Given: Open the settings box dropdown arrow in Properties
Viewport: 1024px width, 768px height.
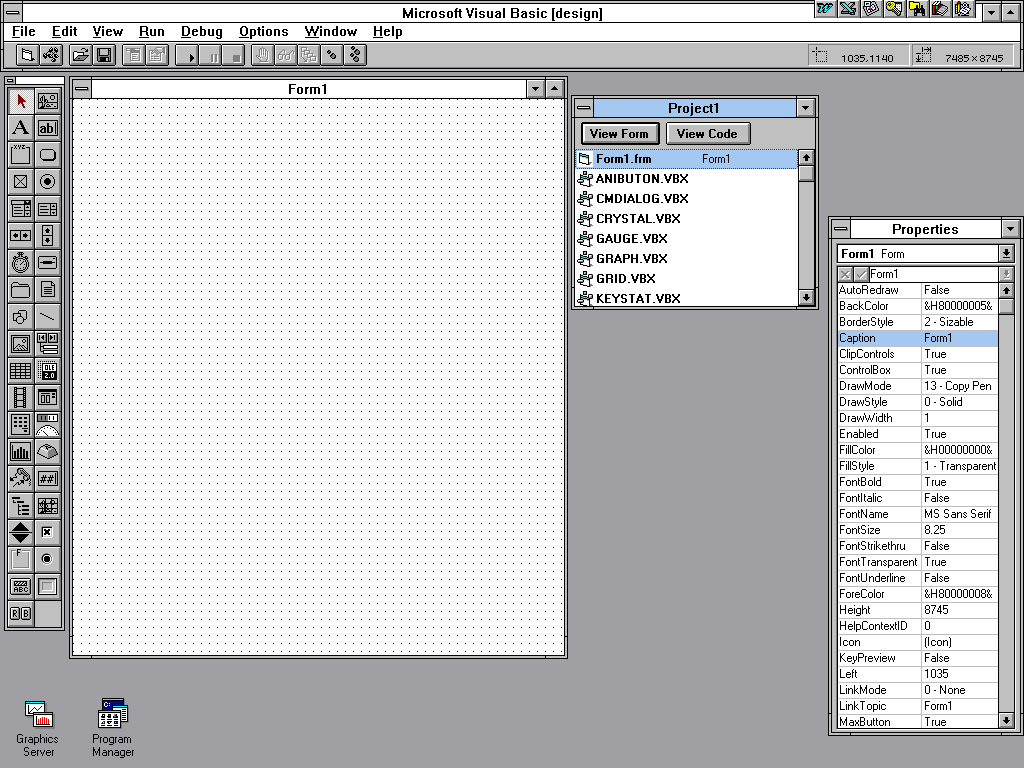Looking at the screenshot, I should (1006, 274).
